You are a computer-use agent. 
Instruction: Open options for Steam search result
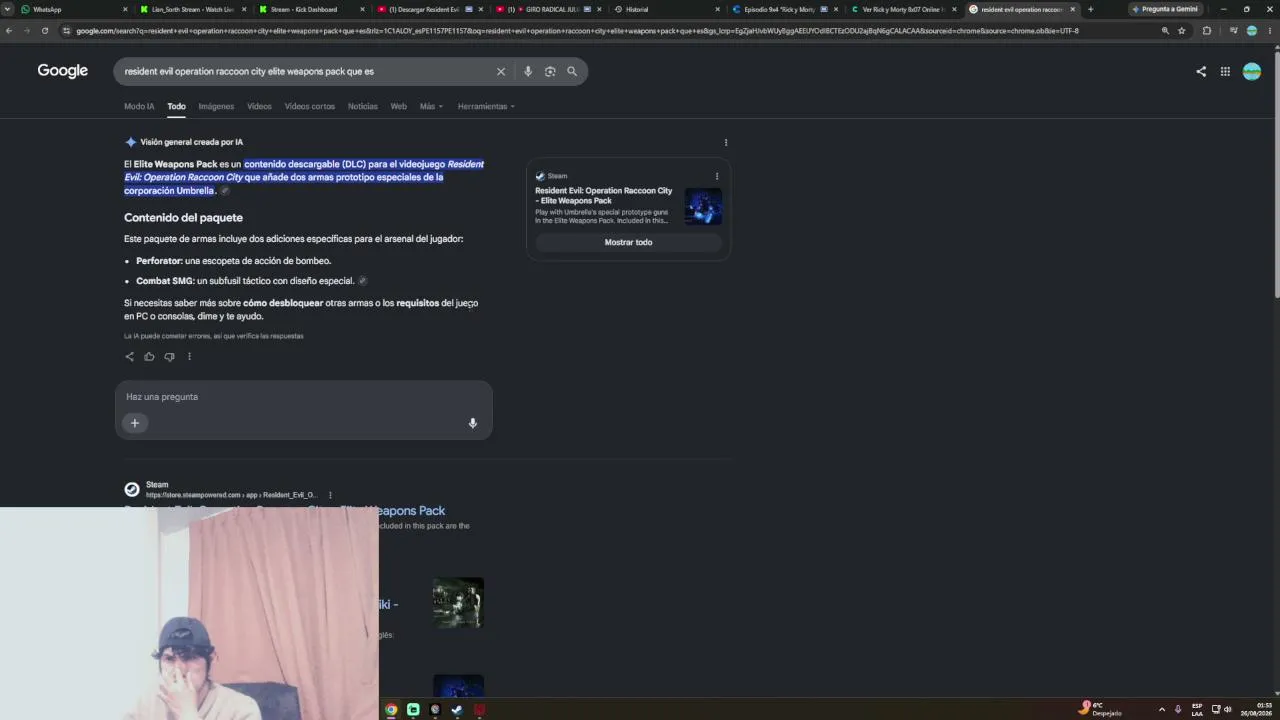[330, 495]
